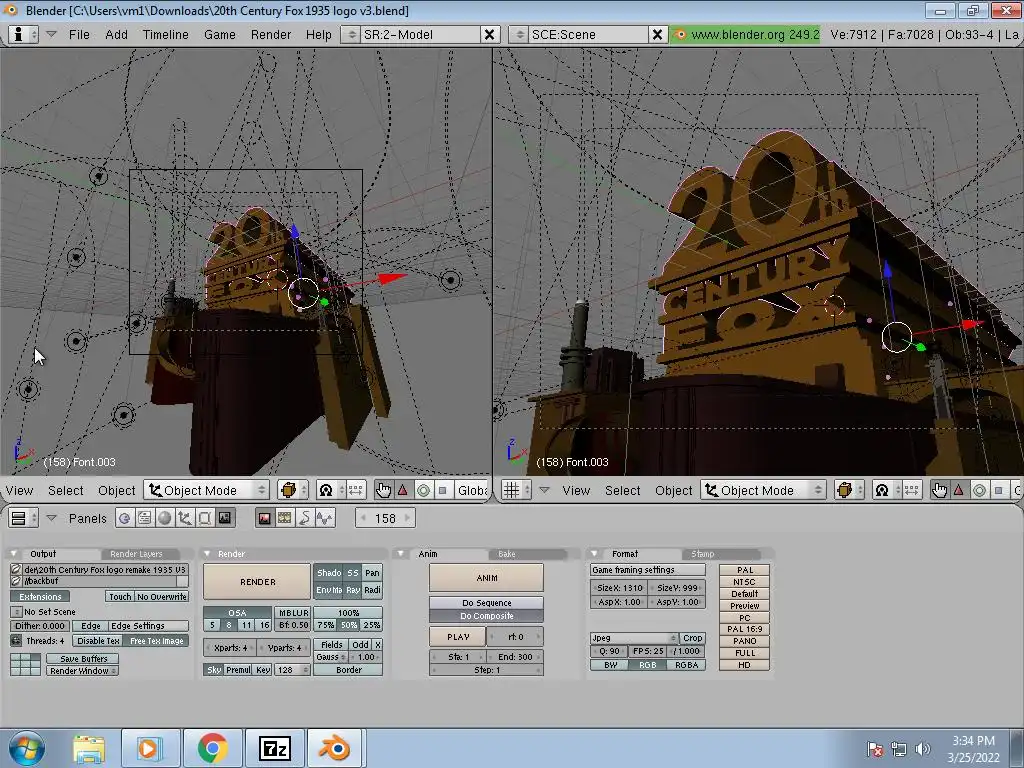Switch to Shading context sphere icon
Viewport: 1024px width, 768px height.
point(165,518)
